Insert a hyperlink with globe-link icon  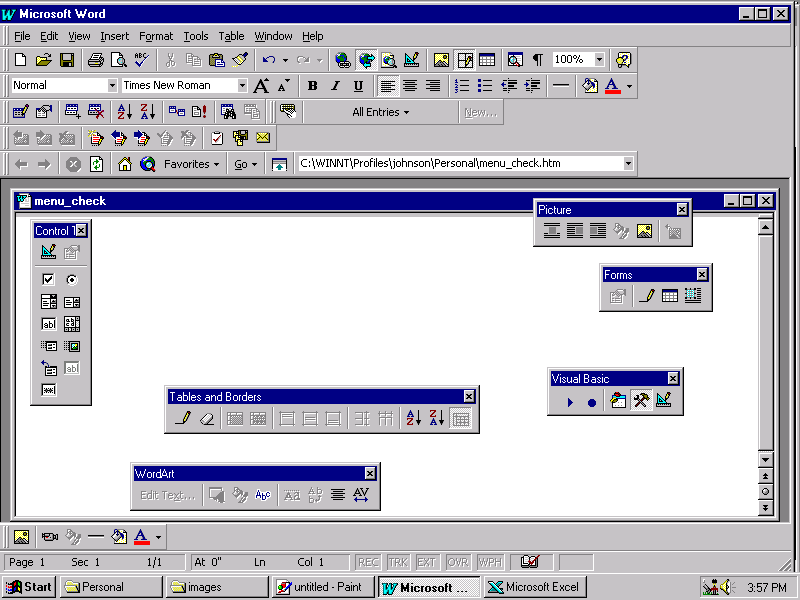tap(343, 60)
